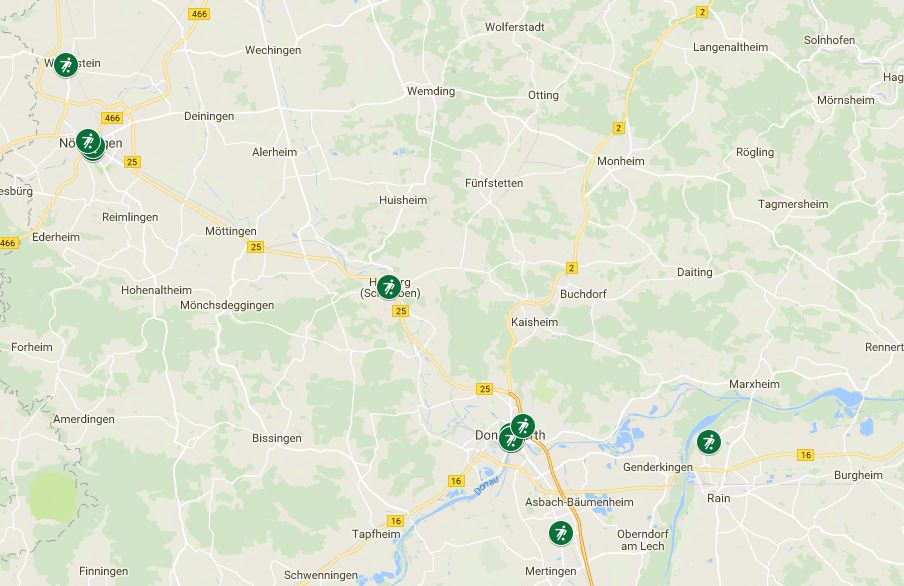904x586 pixels.
Task: Click the Mönchsdeggingen label
Action: pyautogui.click(x=227, y=305)
